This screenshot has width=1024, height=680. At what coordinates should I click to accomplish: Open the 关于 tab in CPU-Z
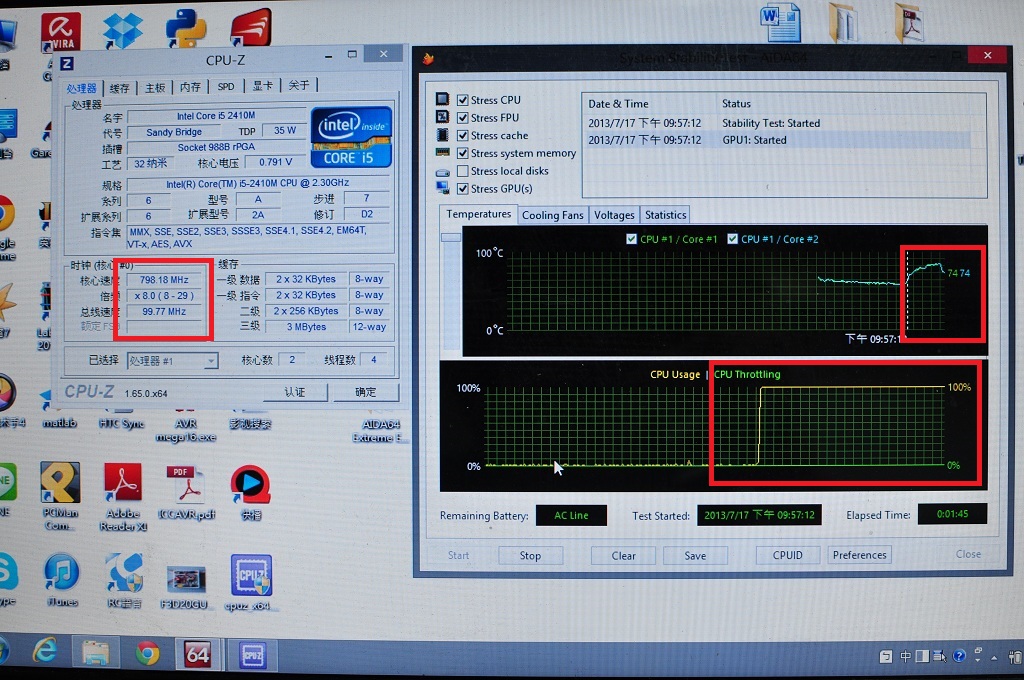(299, 85)
